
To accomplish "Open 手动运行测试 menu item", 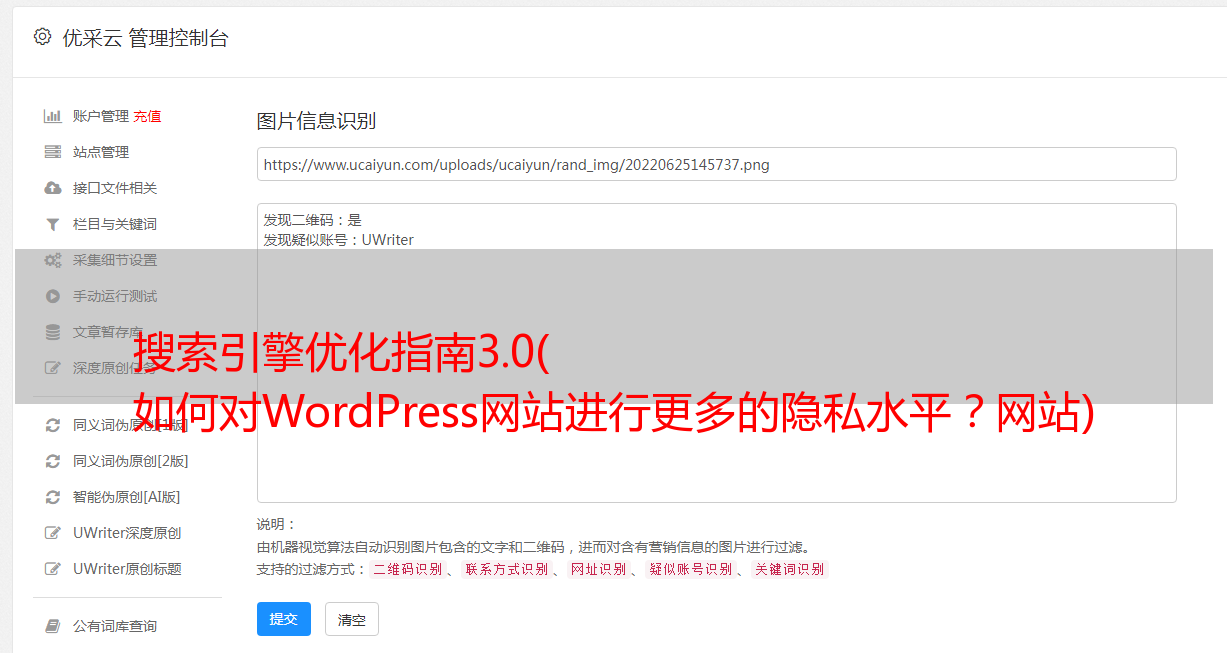I will coord(115,296).
